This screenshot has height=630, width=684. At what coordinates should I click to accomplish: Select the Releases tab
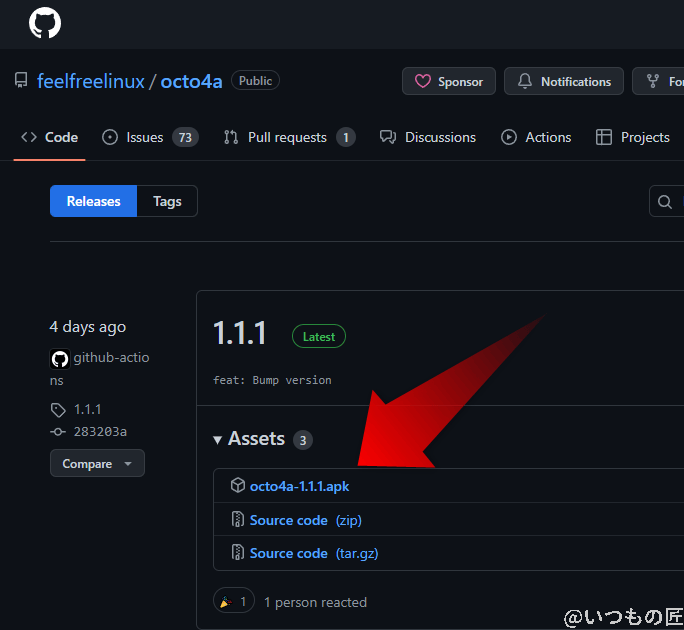(x=93, y=201)
